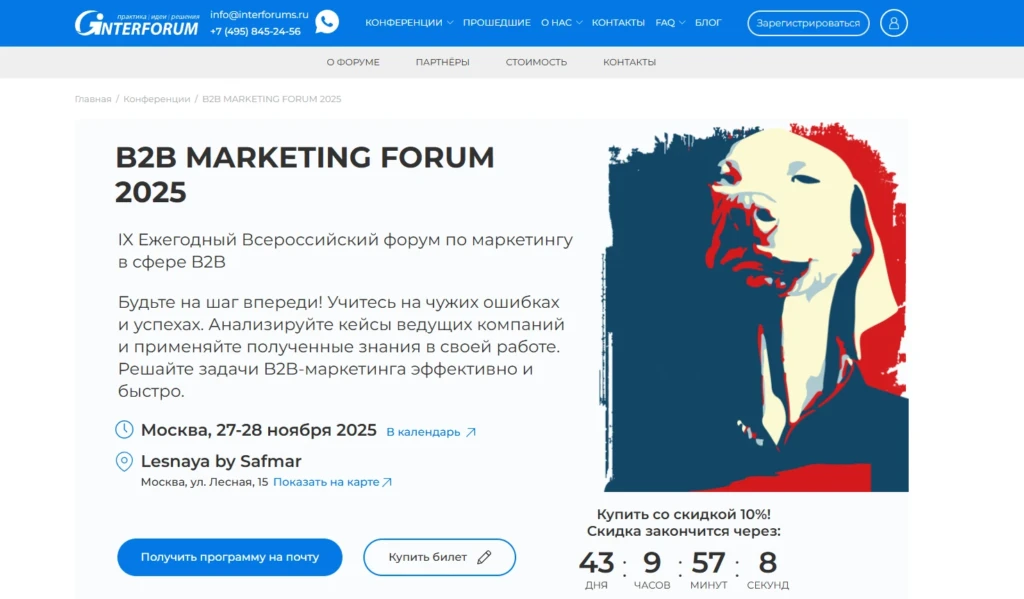Open the Блог menu item
Viewport: 1024px width, 599px height.
(708, 23)
